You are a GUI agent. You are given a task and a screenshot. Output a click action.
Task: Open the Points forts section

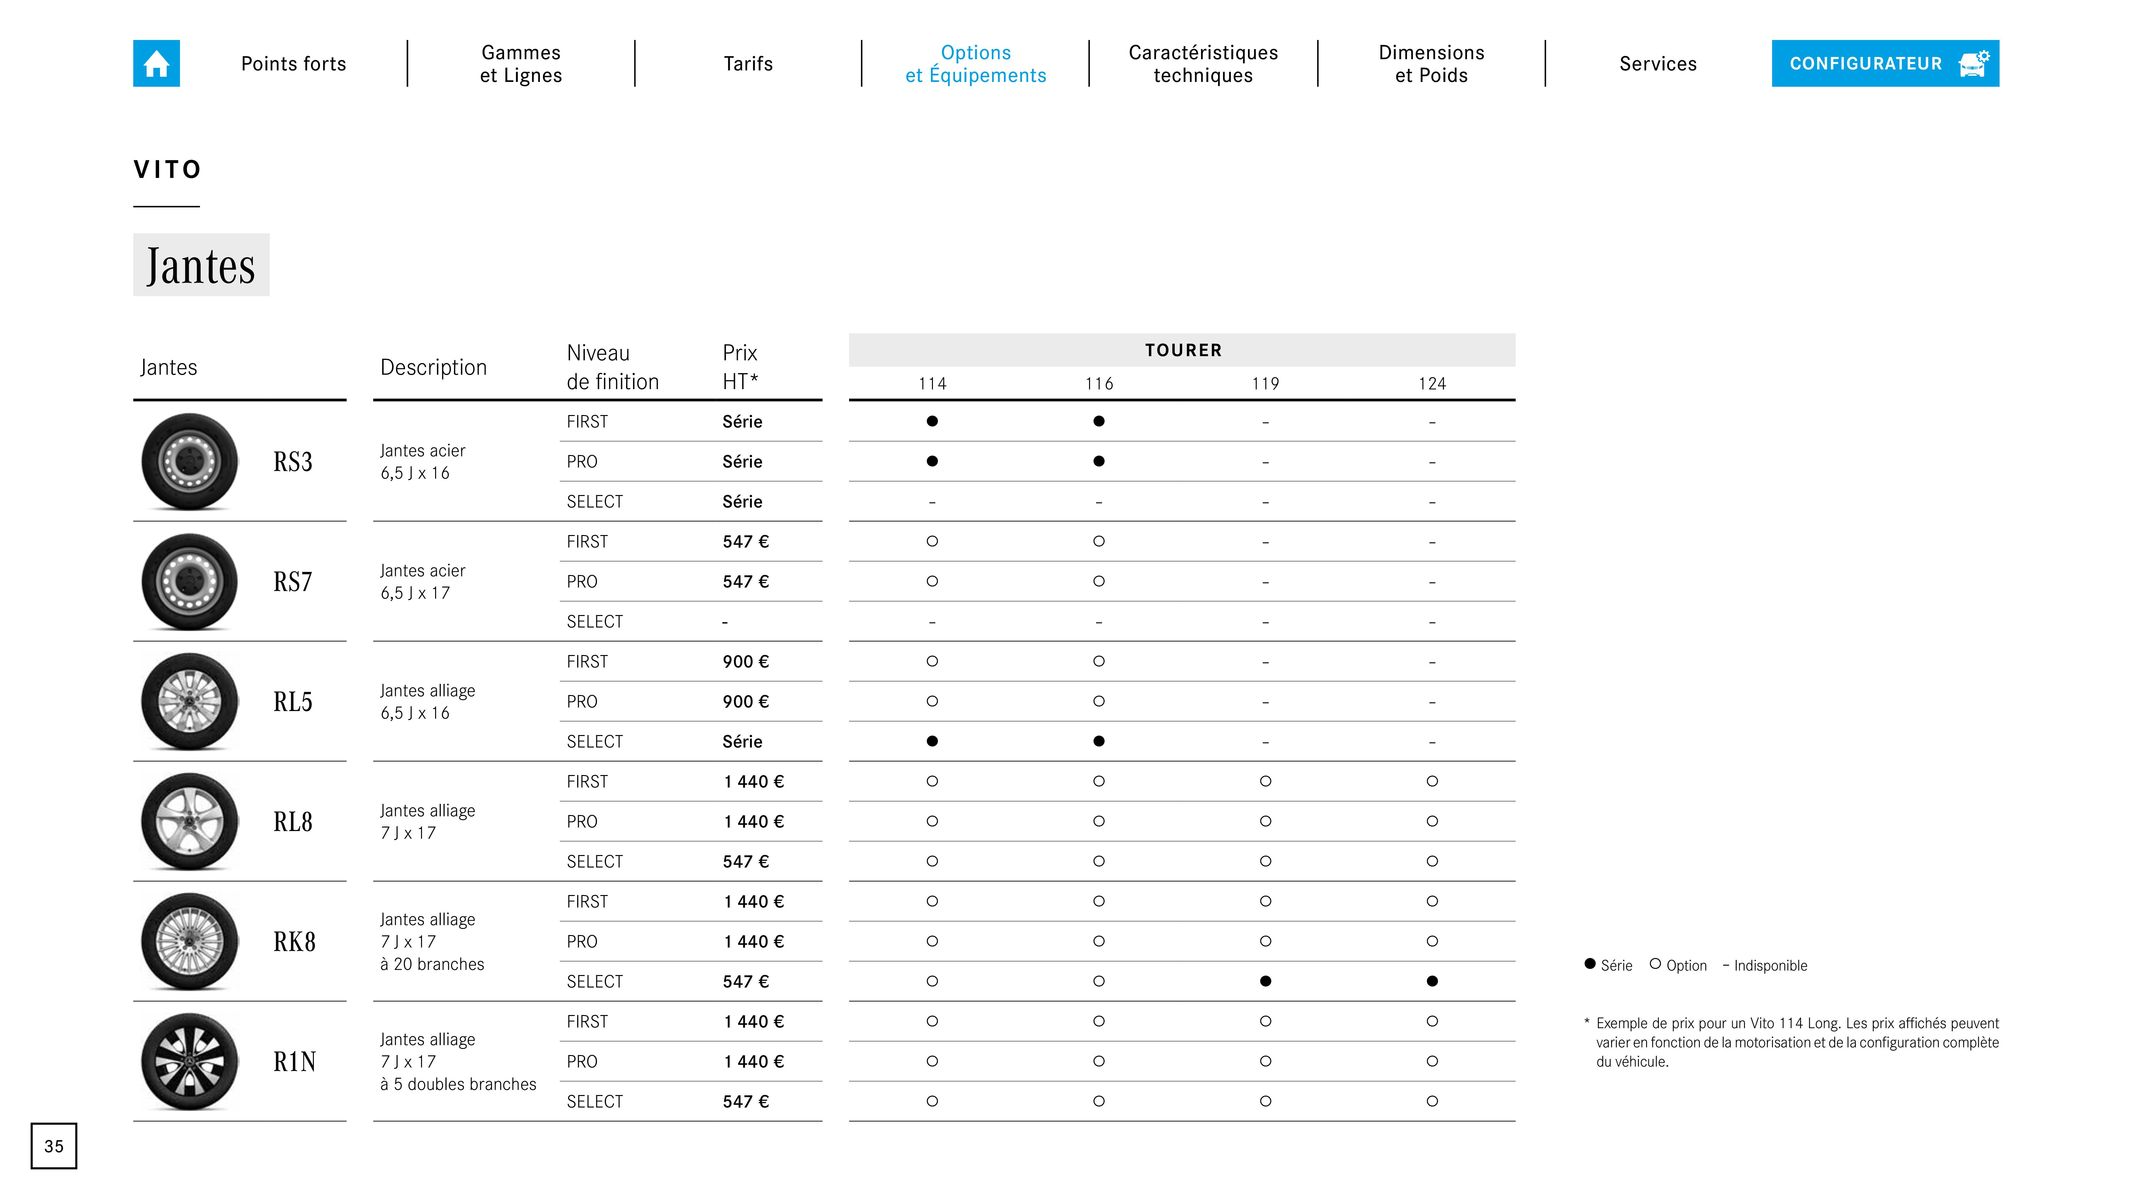coord(293,64)
